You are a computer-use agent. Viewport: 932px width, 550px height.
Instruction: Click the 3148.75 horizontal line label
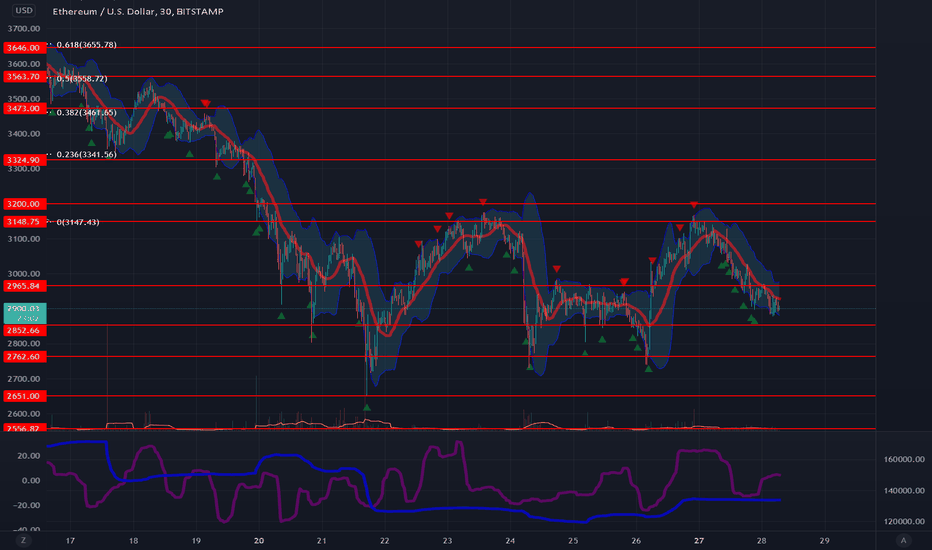(24, 221)
